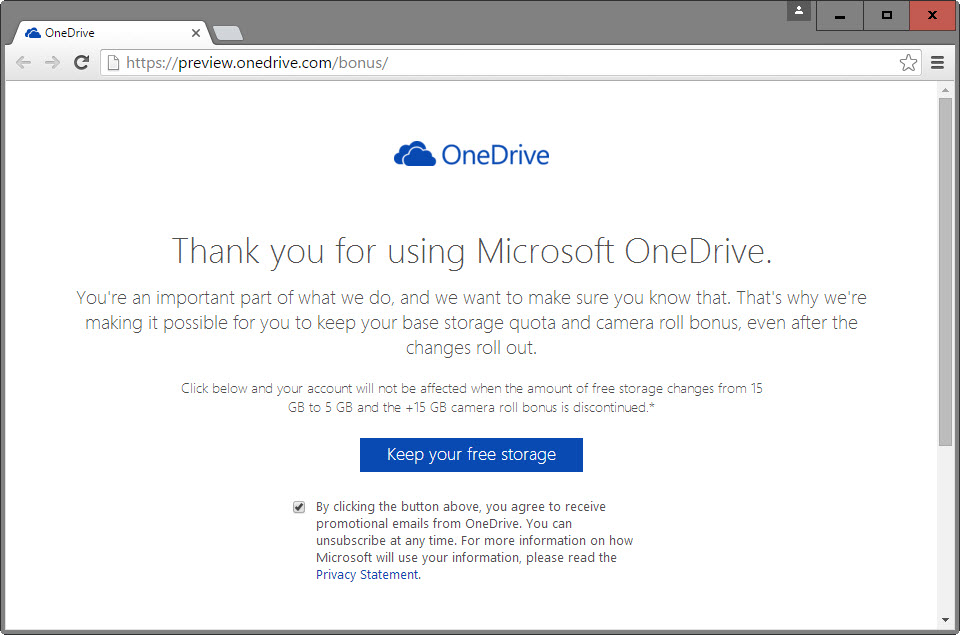This screenshot has height=635, width=960.
Task: Reload the page with refresh icon
Action: tap(81, 62)
